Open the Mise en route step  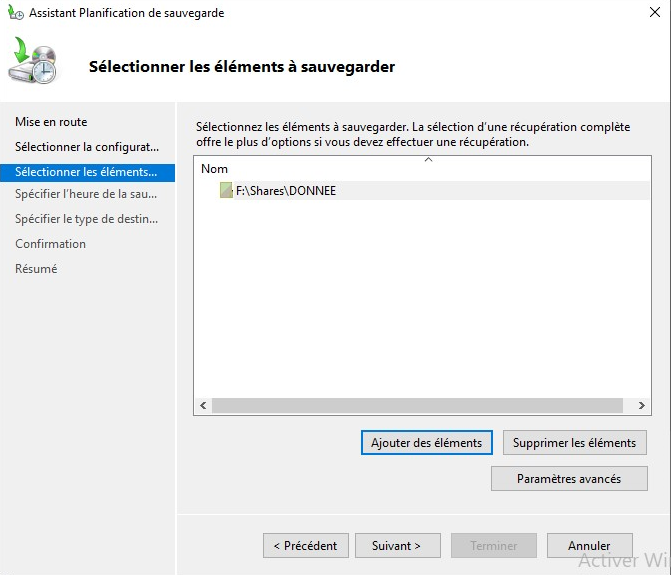(x=51, y=122)
